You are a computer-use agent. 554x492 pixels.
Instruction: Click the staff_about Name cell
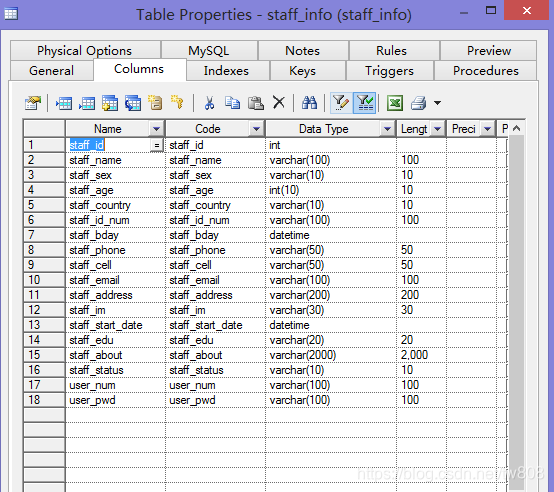(115, 355)
